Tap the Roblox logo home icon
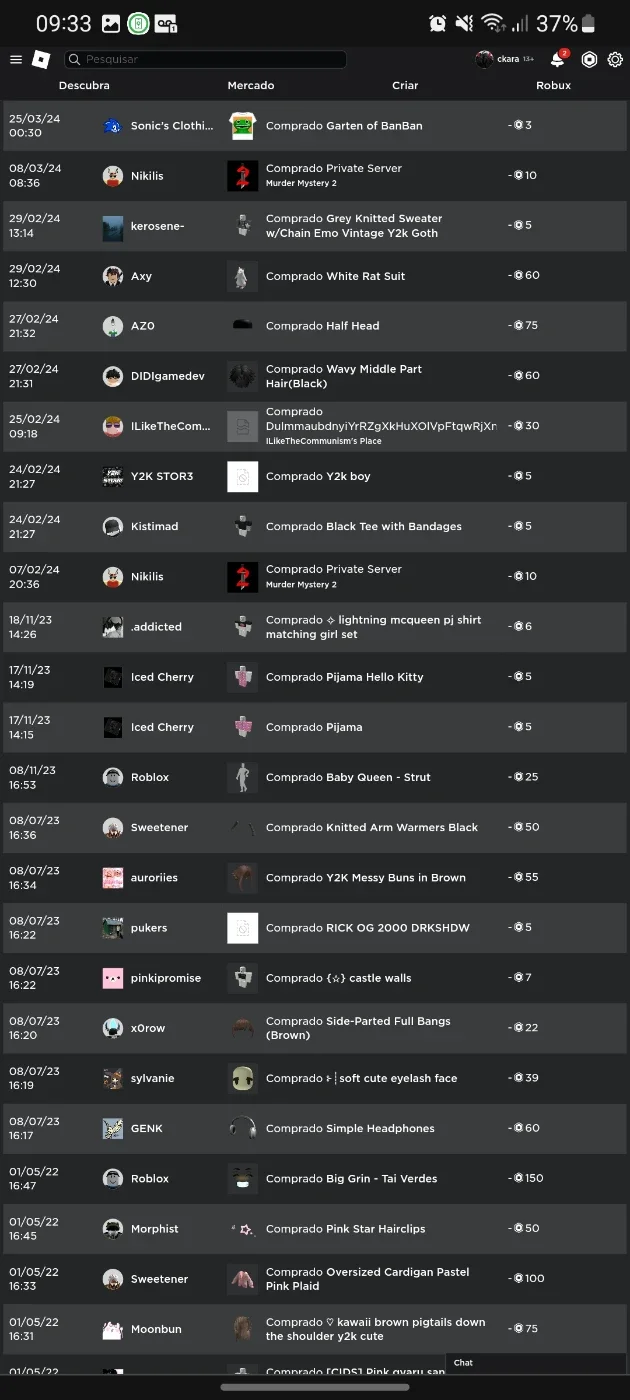Screen dimensions: 630x1400 click(x=41, y=60)
